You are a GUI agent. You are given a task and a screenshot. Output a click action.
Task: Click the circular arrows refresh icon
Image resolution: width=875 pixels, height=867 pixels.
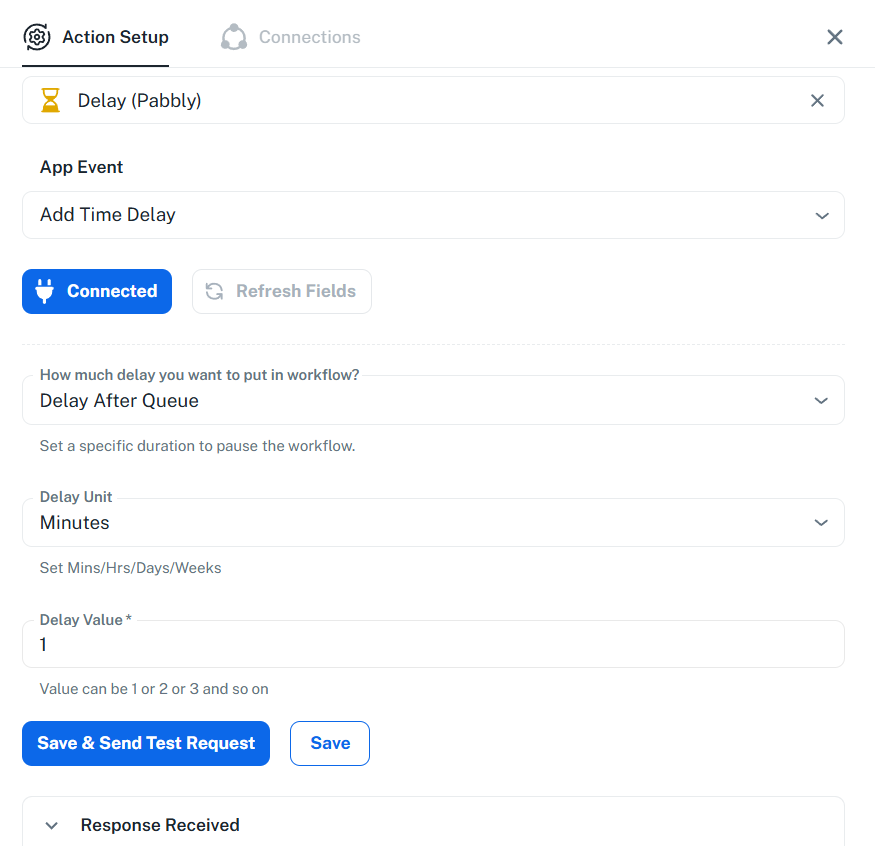click(214, 291)
